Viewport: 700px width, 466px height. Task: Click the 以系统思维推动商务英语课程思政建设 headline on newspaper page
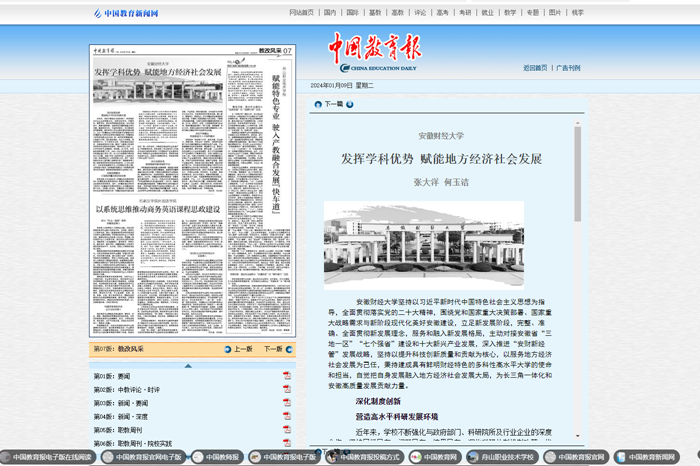(158, 209)
